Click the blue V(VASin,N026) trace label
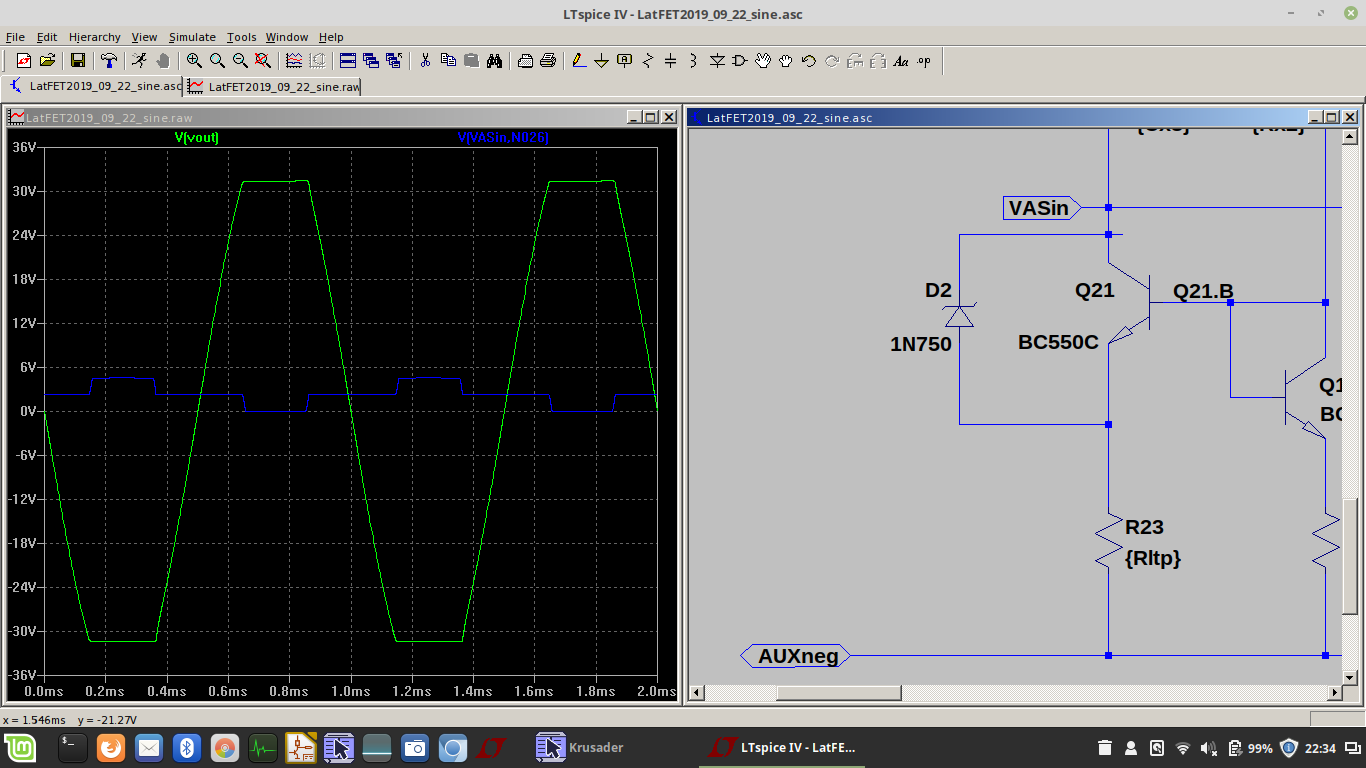1366x768 pixels. [503, 137]
